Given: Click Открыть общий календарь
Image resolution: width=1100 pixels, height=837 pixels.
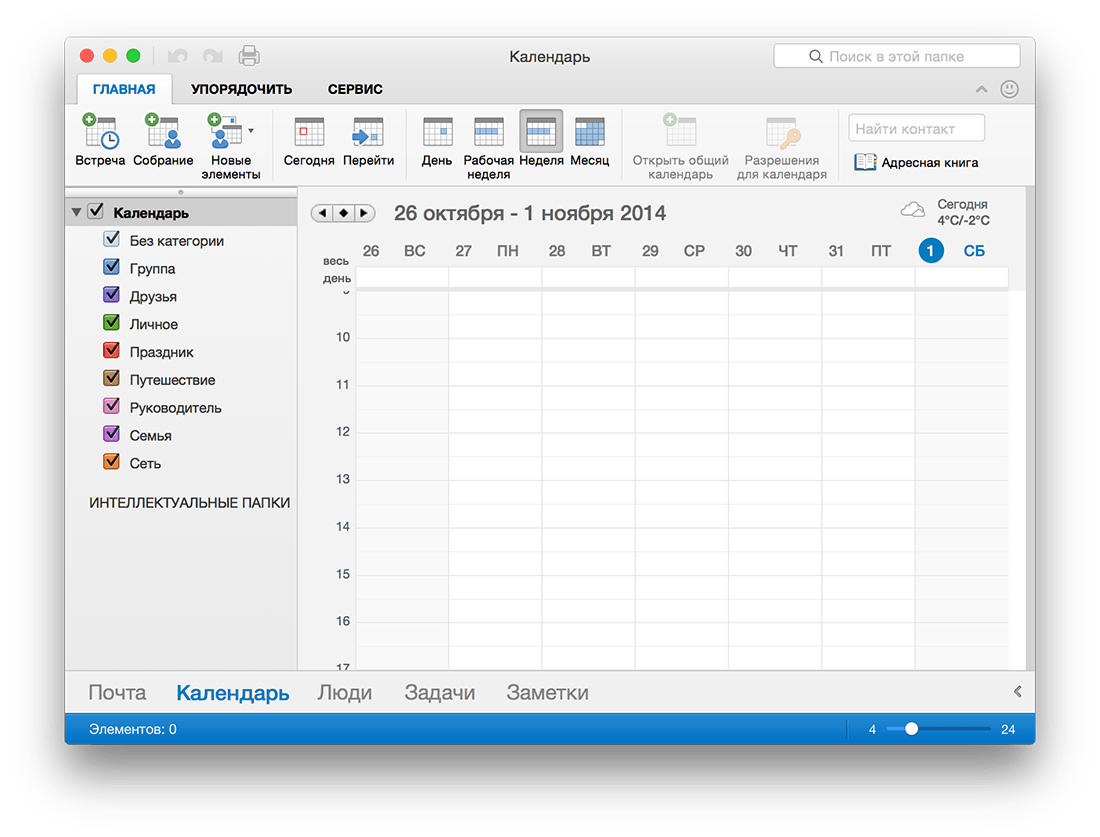Looking at the screenshot, I should [x=680, y=146].
